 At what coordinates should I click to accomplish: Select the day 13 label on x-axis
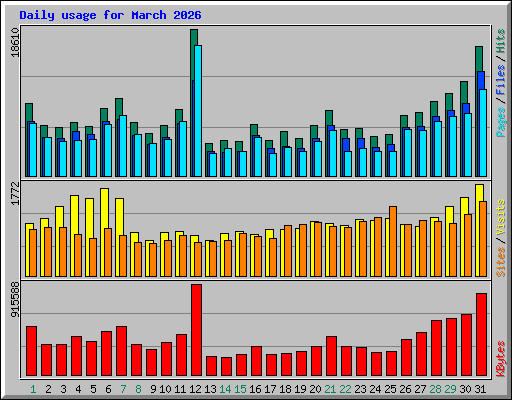tap(210, 389)
